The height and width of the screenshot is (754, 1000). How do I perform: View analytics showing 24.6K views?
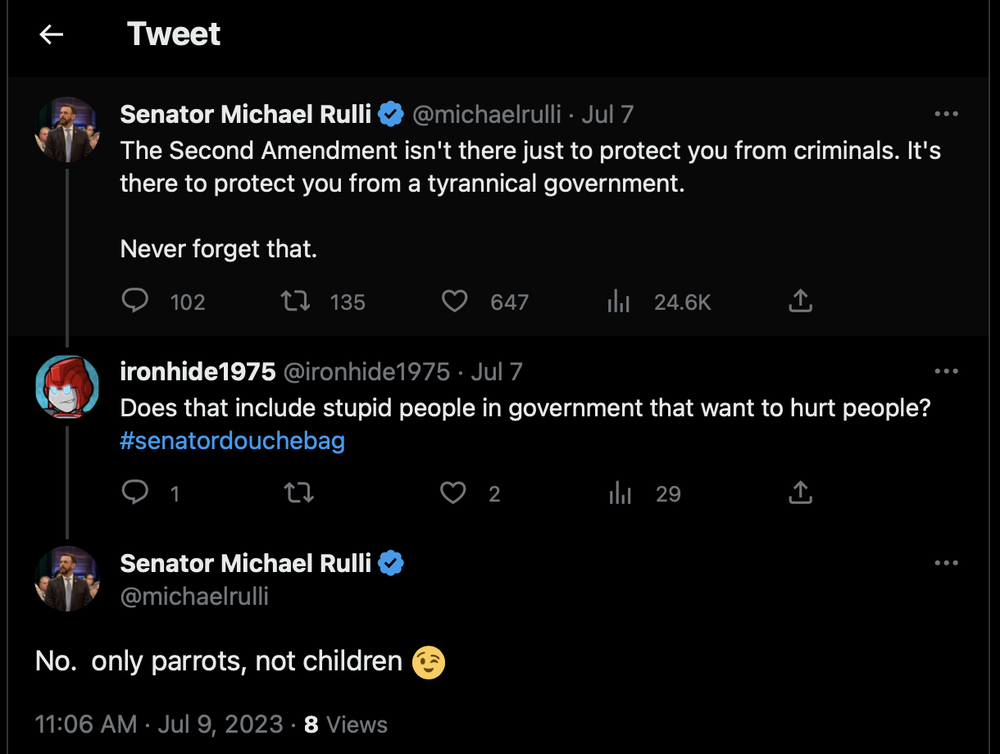619,301
